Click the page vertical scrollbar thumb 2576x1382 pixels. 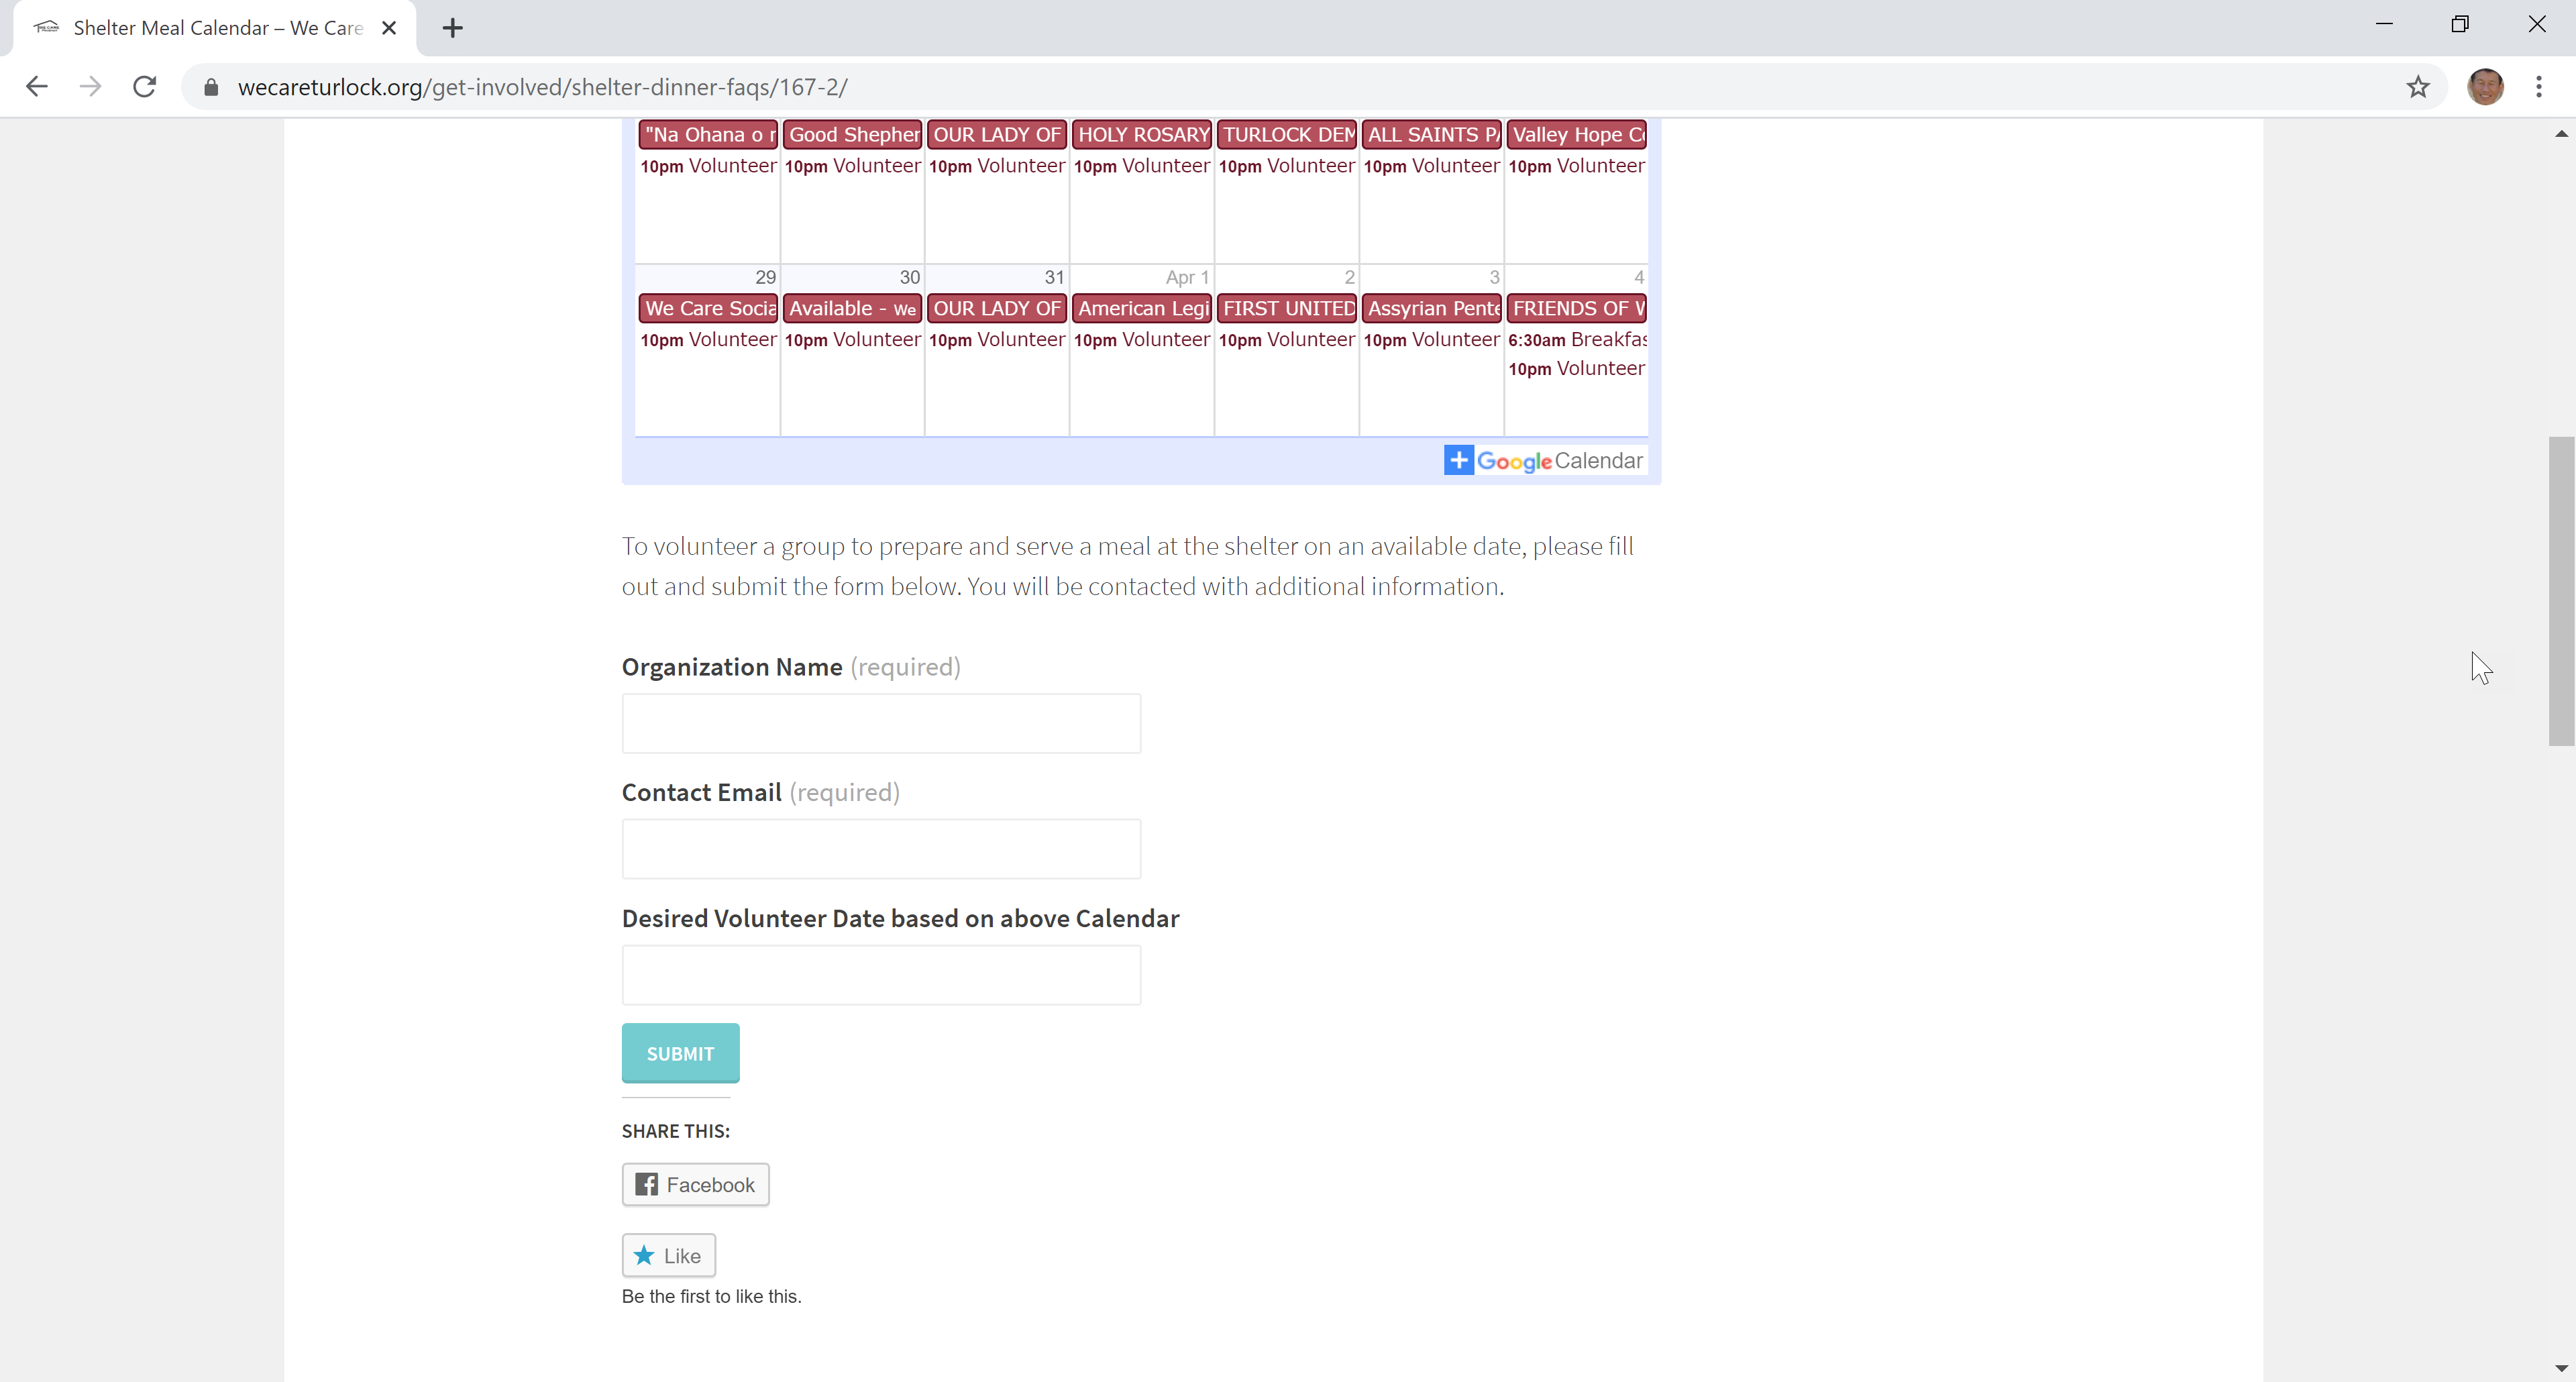click(2561, 591)
